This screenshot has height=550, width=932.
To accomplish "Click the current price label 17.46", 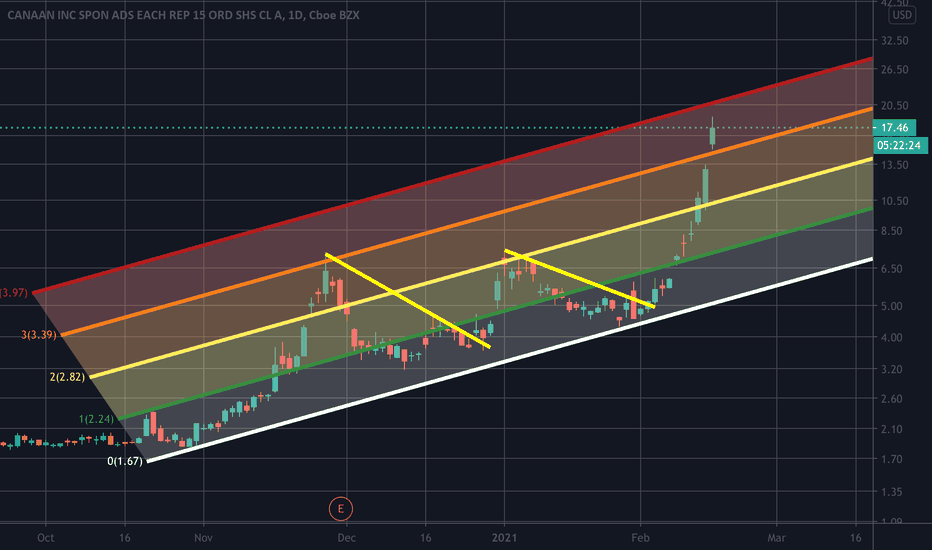I will tap(894, 127).
